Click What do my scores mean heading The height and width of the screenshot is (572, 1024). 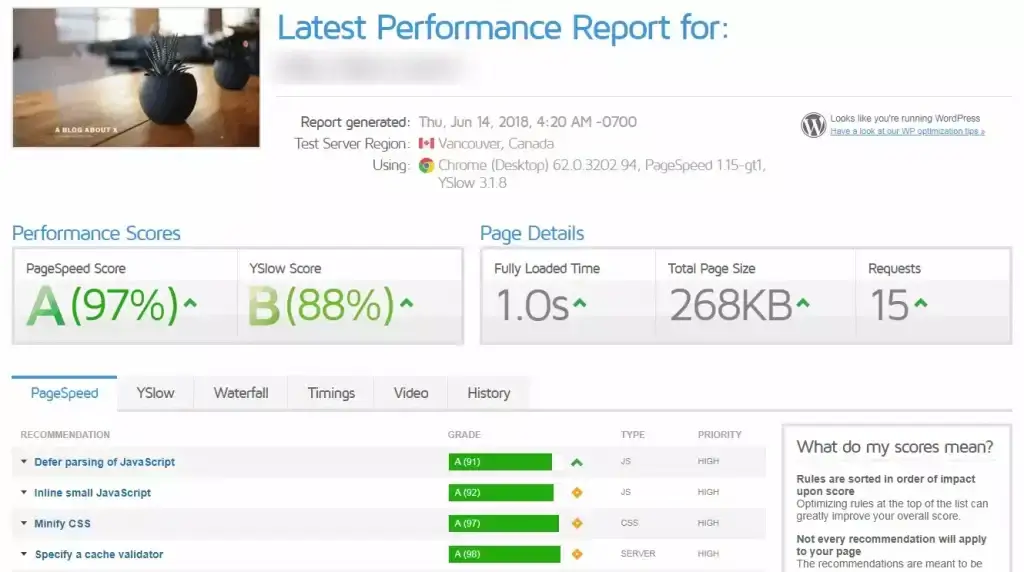[x=895, y=447]
